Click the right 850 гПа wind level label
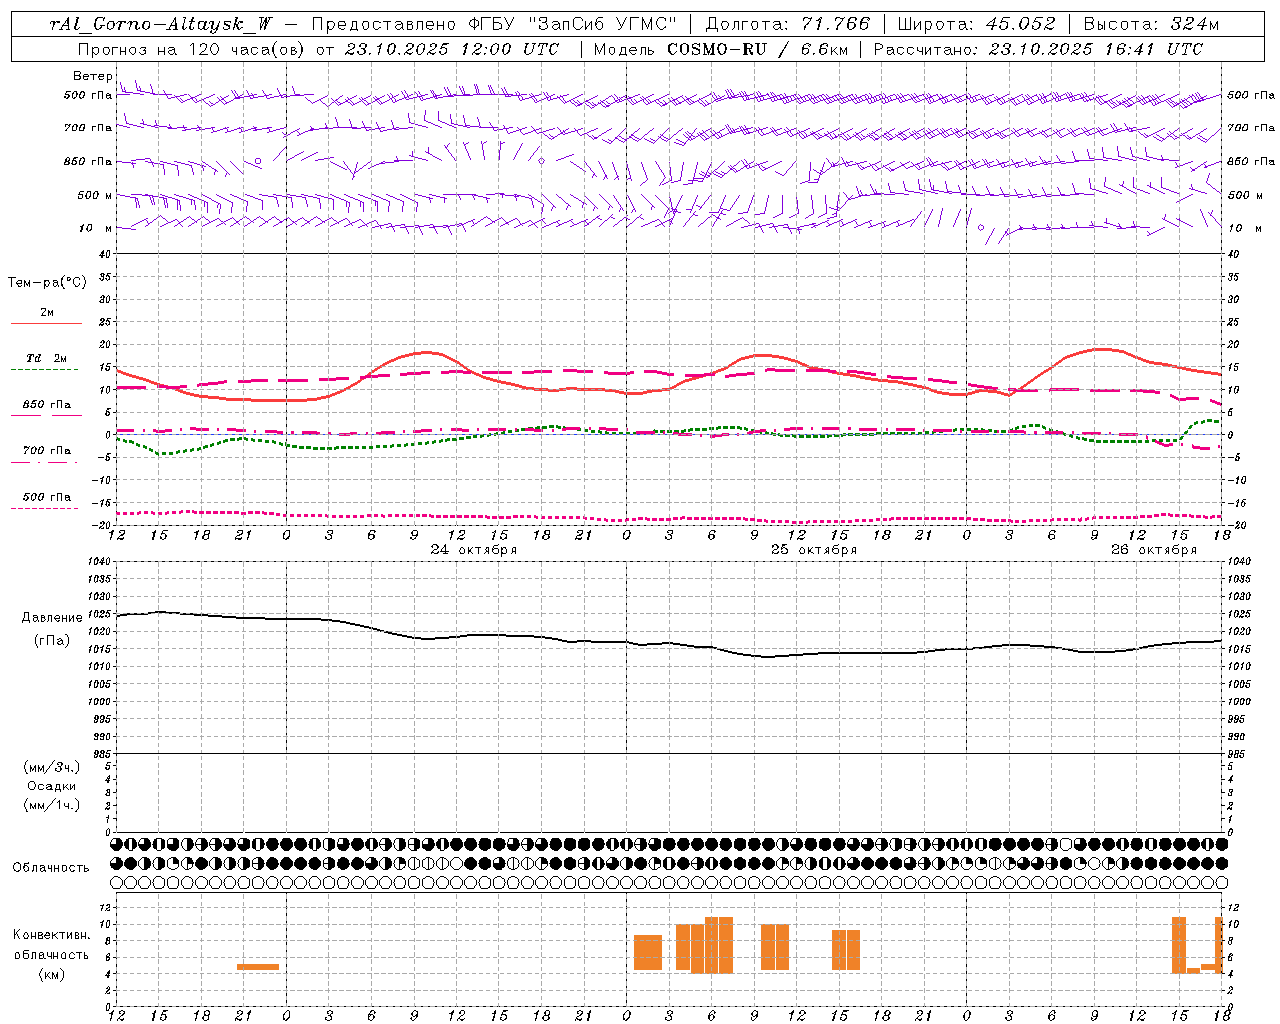 pos(1251,161)
